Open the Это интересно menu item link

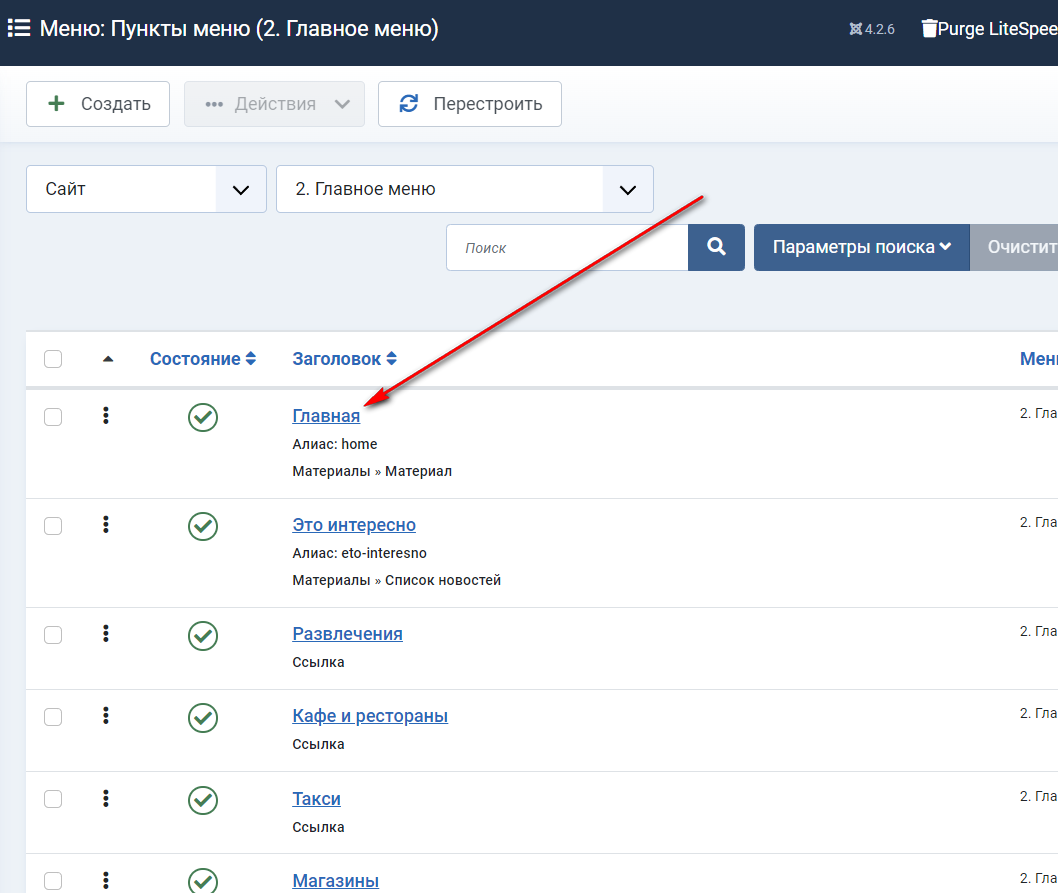pos(354,525)
